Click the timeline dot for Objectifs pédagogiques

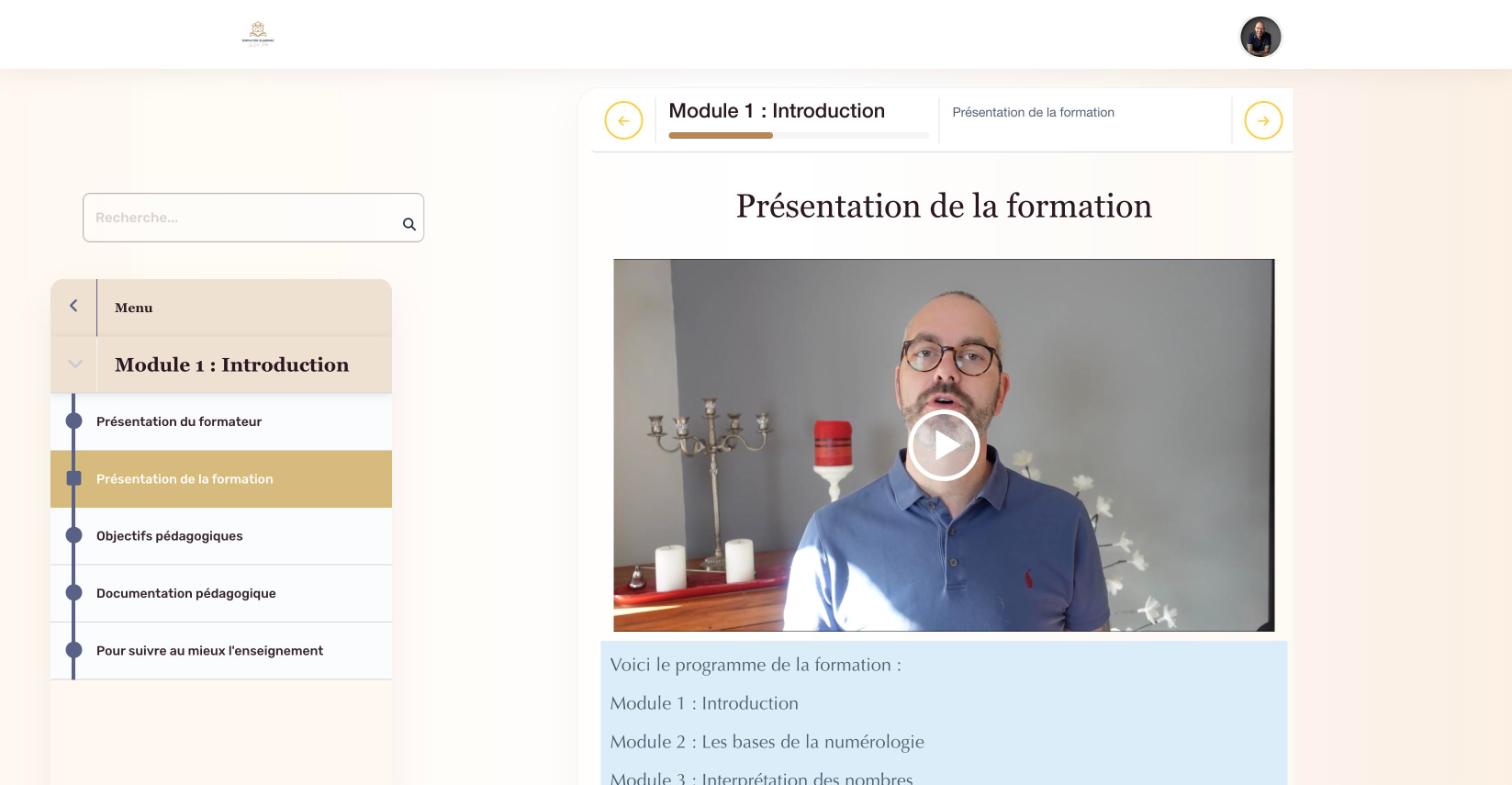73,535
